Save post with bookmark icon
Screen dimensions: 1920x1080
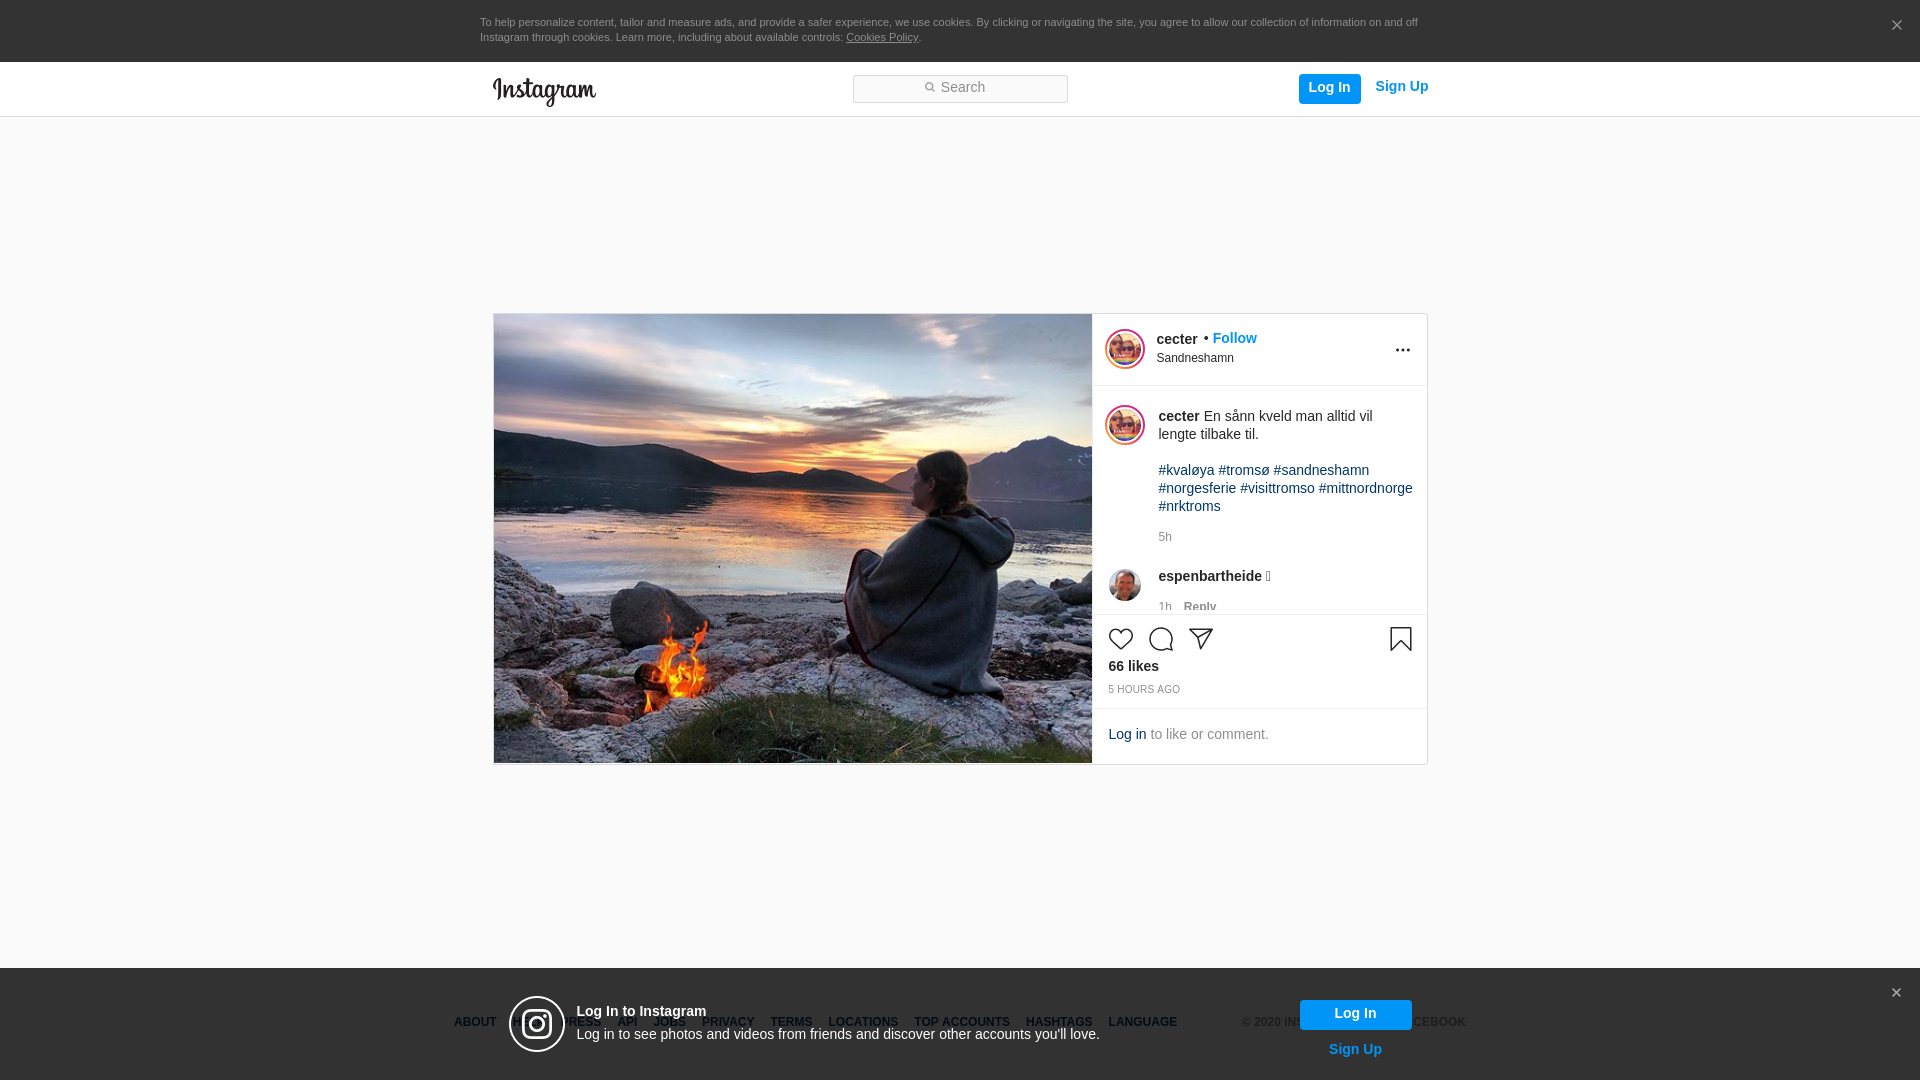pos(1400,639)
